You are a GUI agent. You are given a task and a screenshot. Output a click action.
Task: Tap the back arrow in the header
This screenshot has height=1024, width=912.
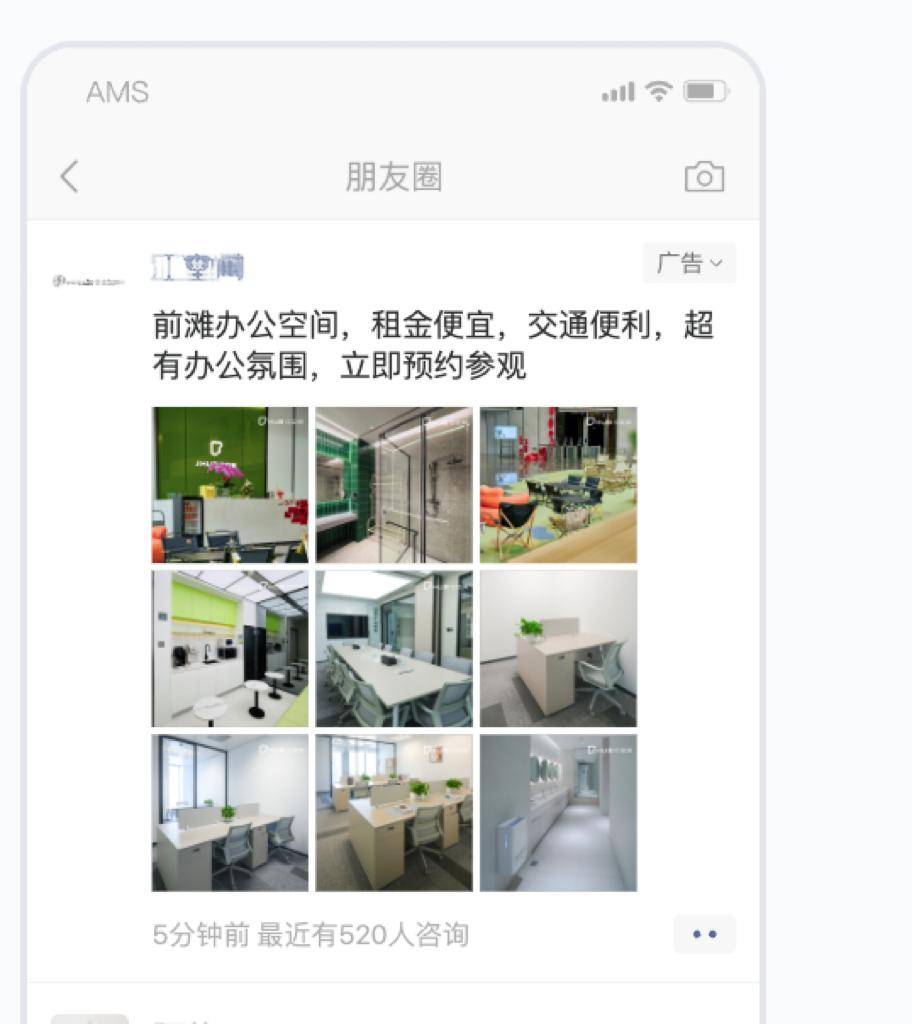click(x=69, y=176)
